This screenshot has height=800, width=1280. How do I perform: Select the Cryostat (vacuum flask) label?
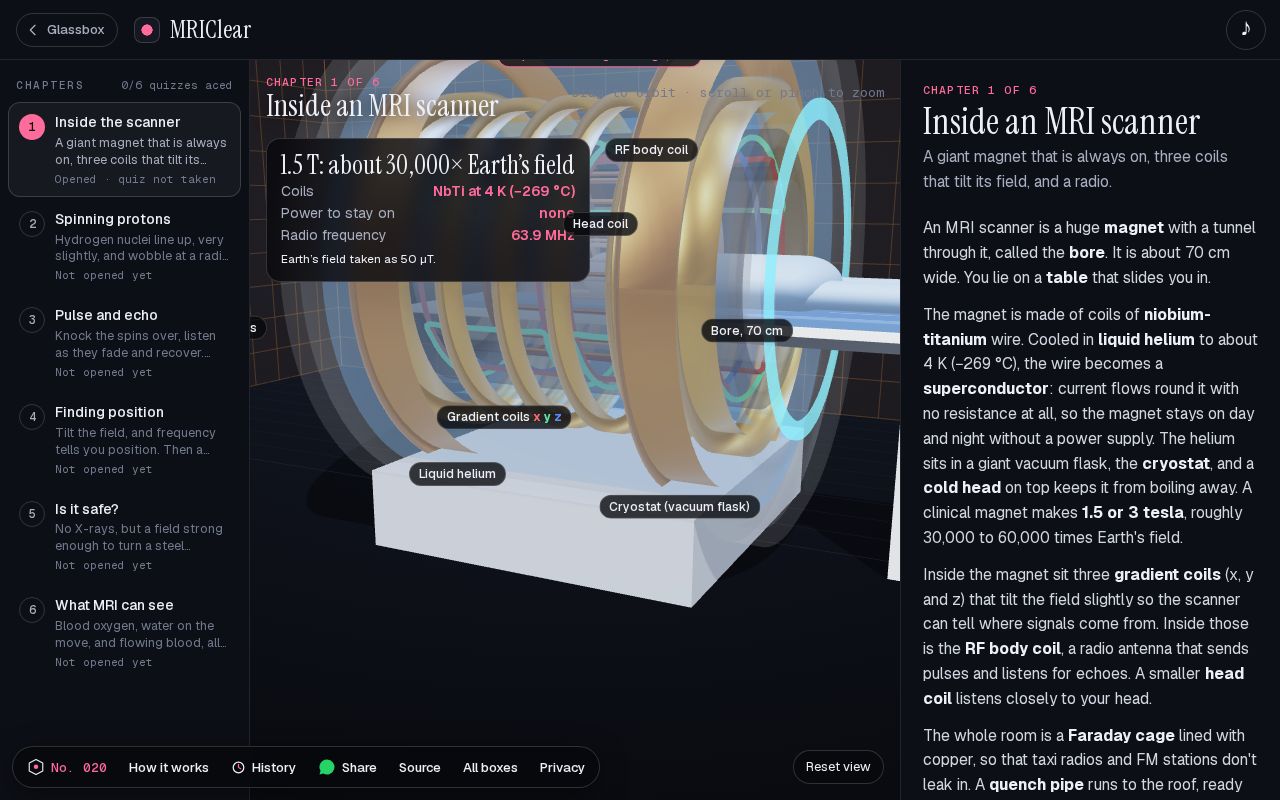coord(680,507)
